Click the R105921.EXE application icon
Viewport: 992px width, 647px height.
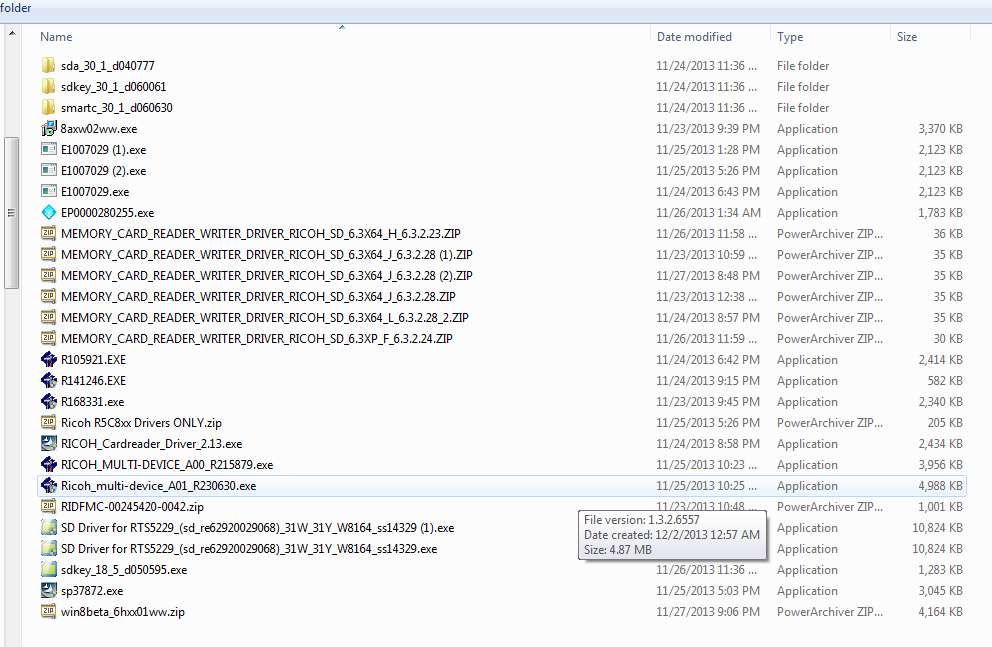pos(49,359)
